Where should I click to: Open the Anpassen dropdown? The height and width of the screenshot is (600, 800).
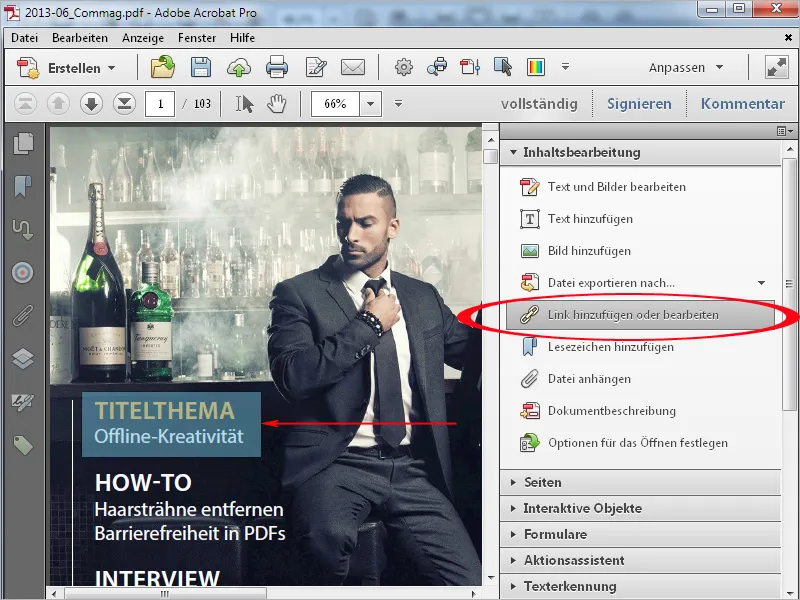point(686,67)
